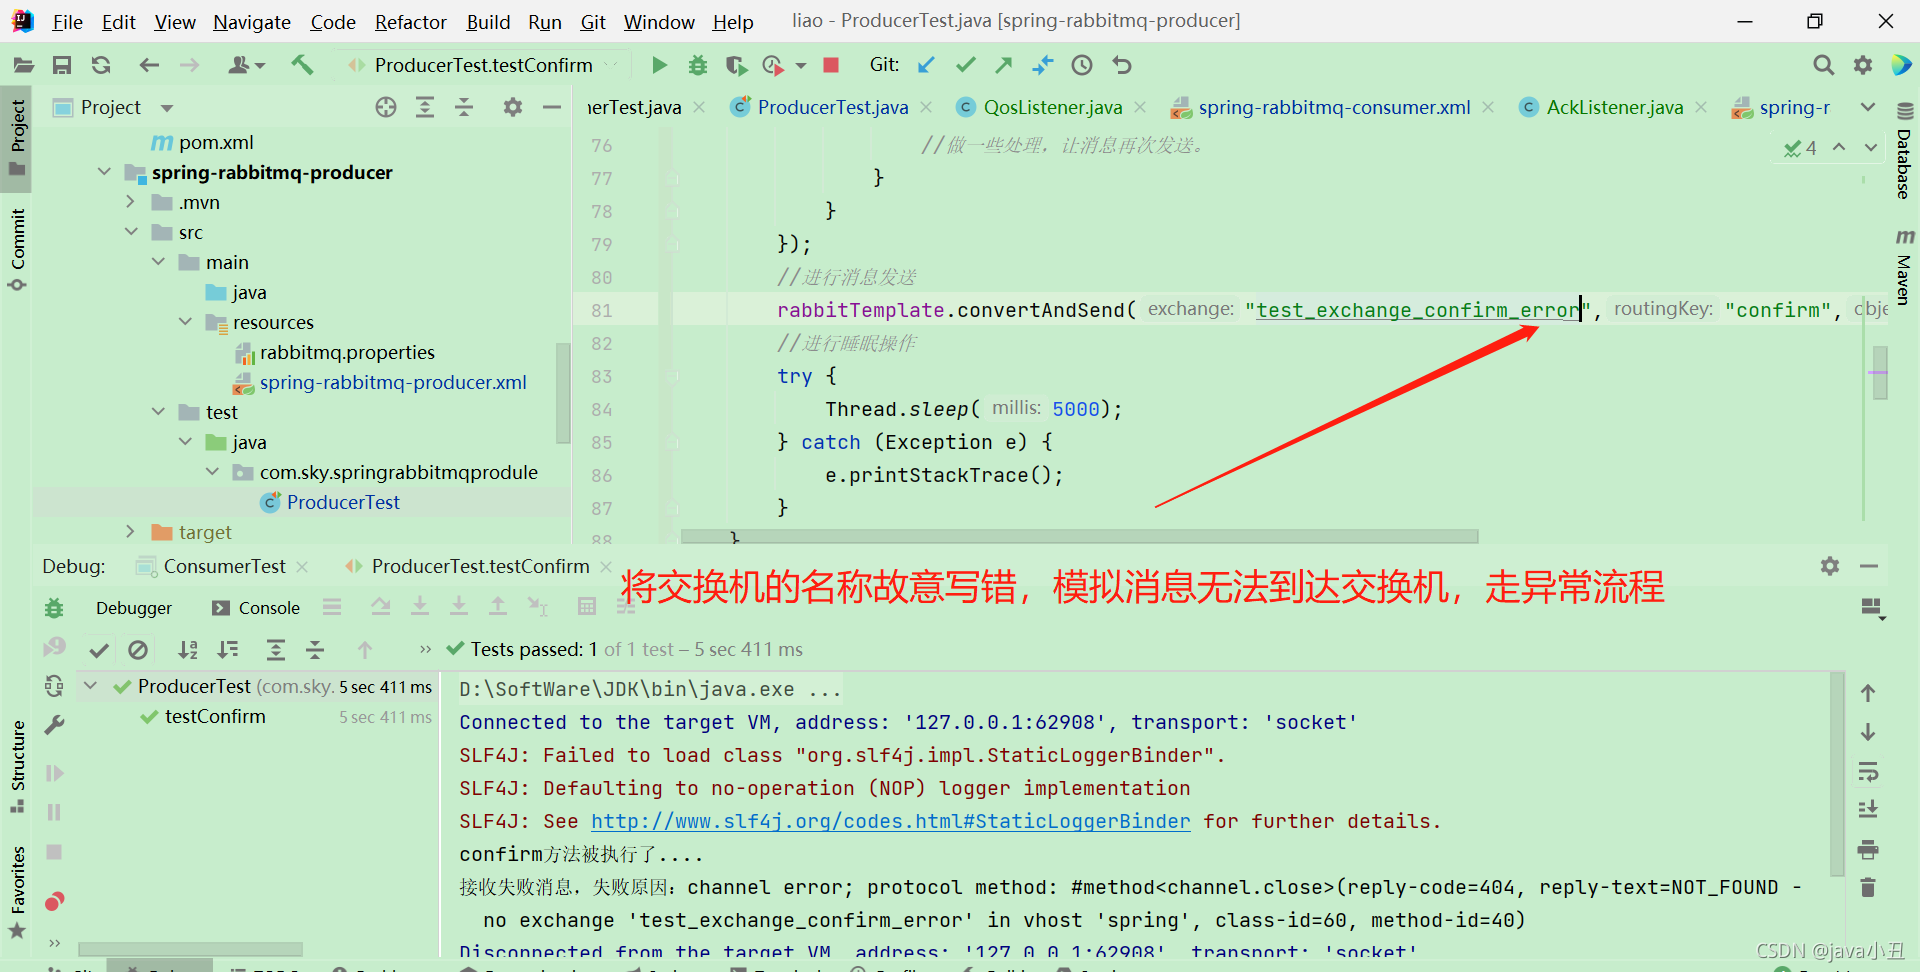Open the Favorites tool window
The width and height of the screenshot is (1920, 972).
click(x=17, y=892)
